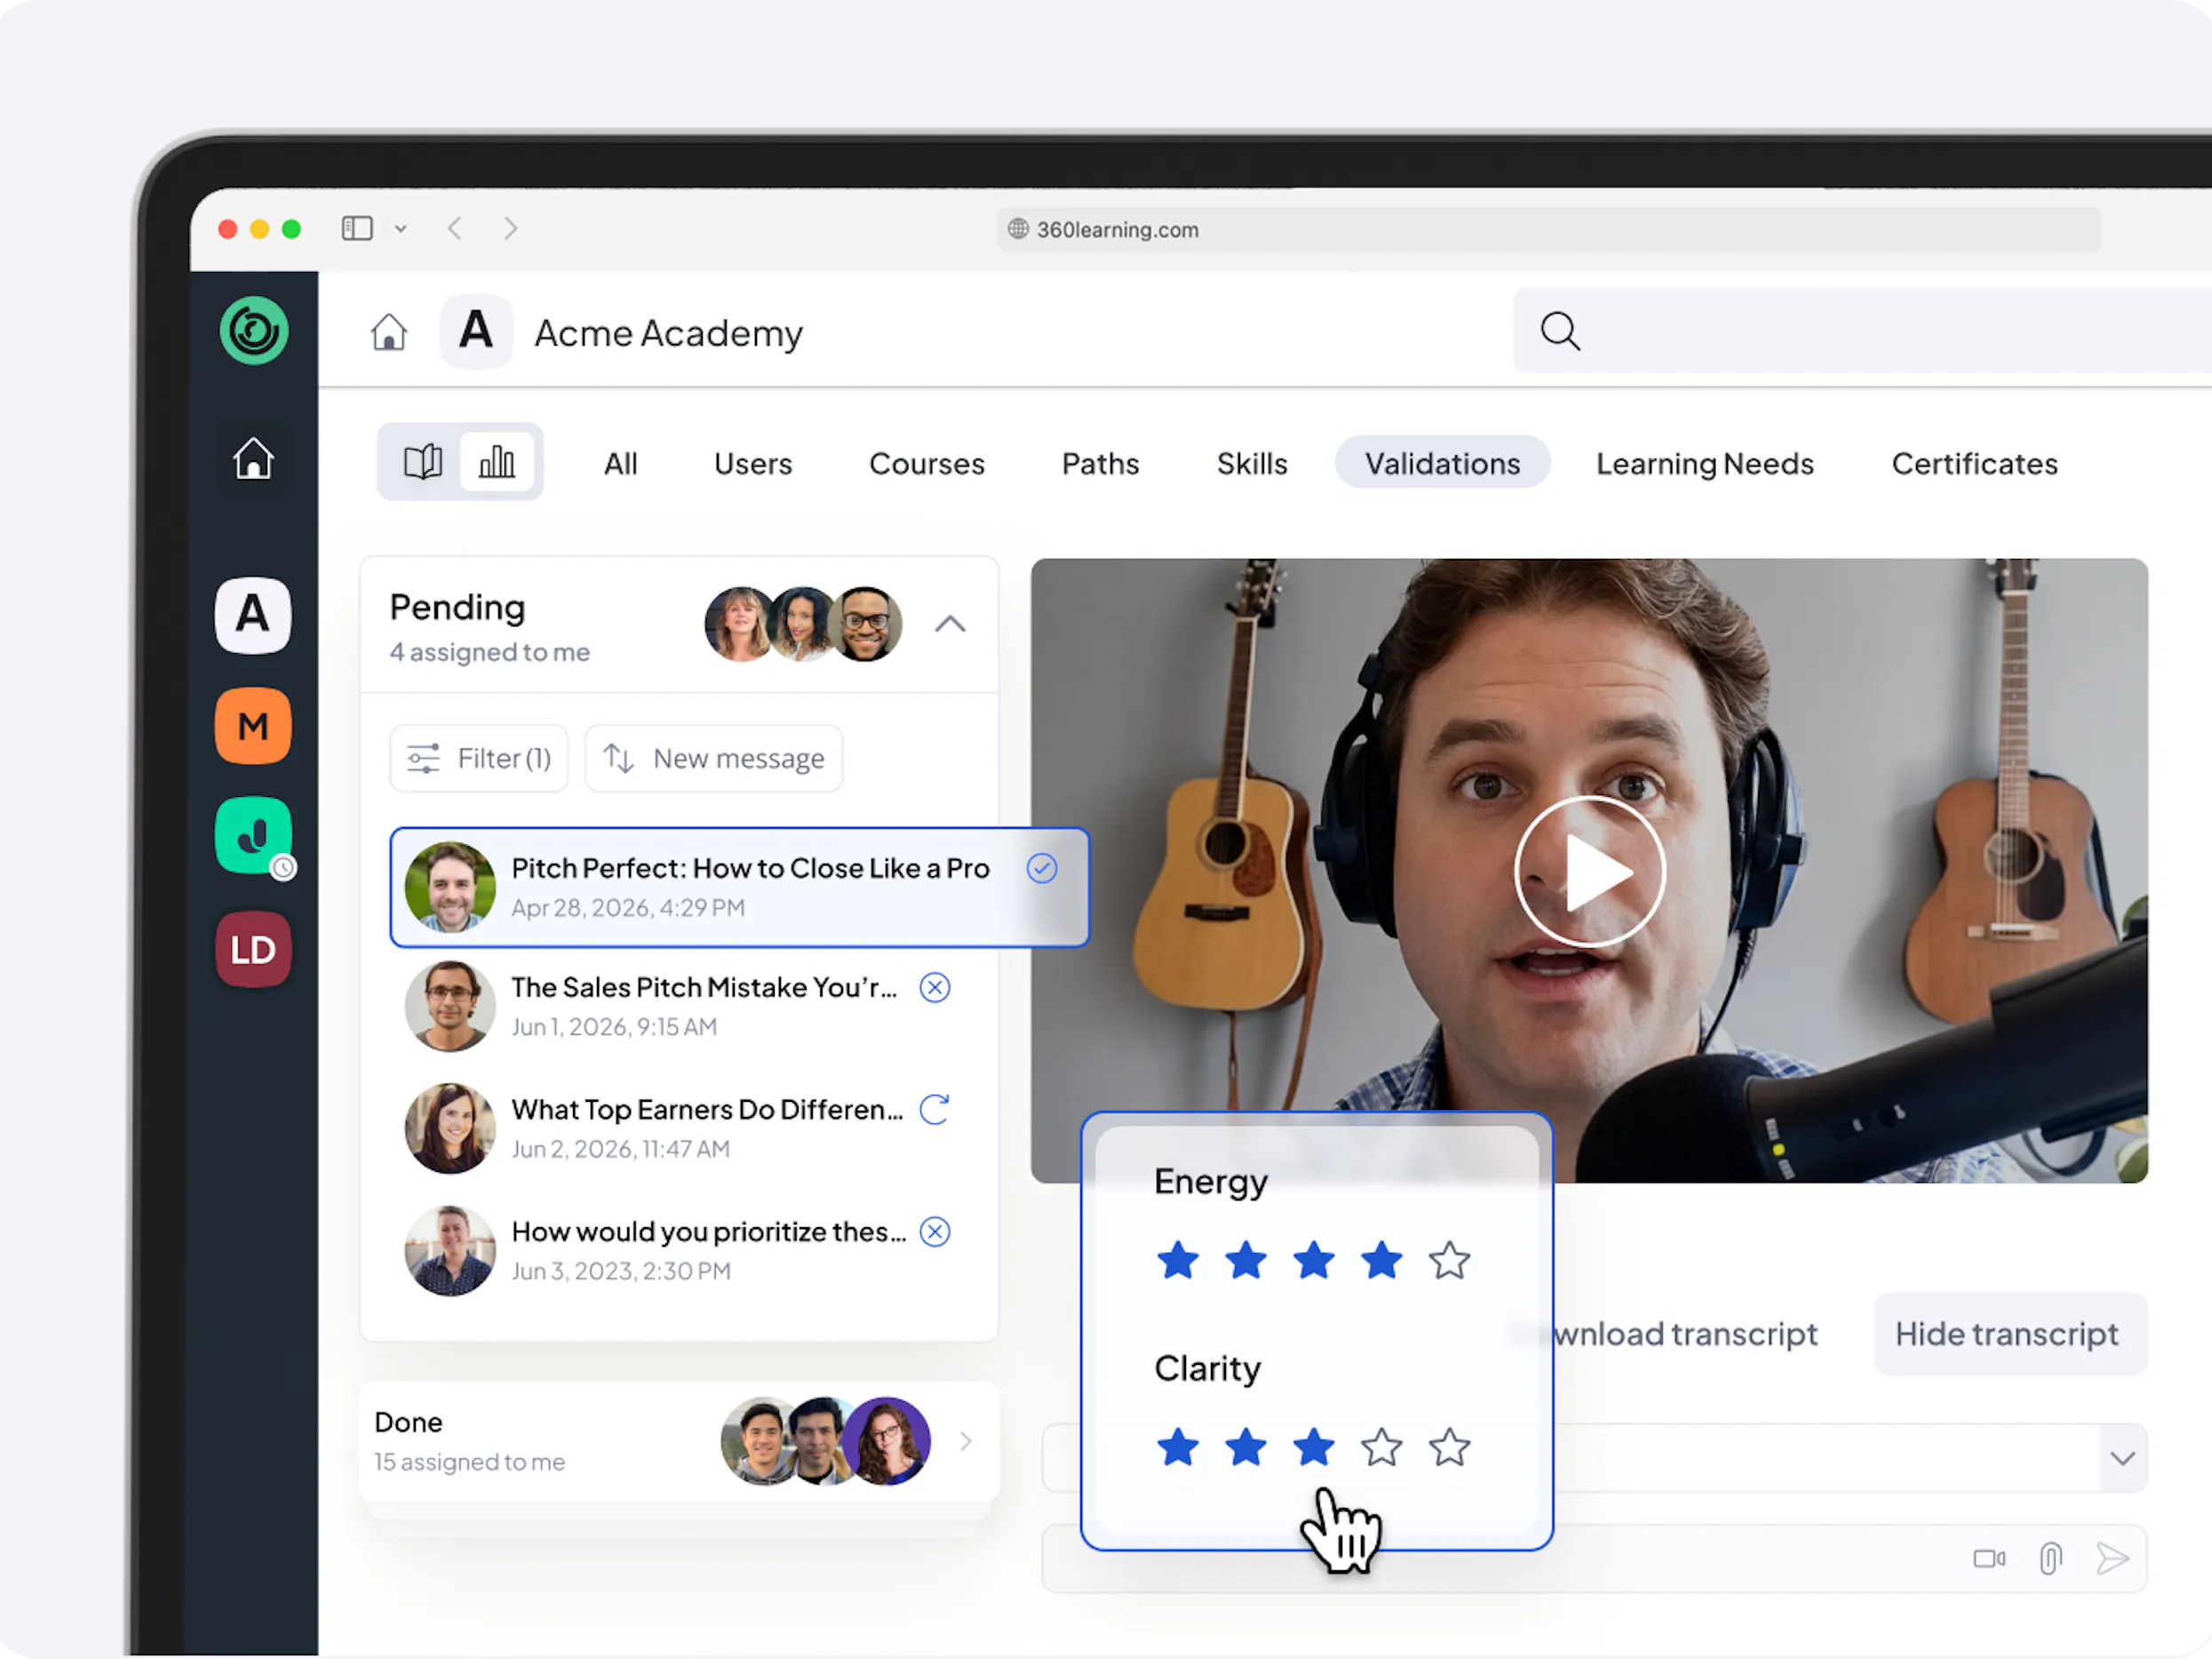Click the paperclip attachment icon
Image resolution: width=2212 pixels, height=1659 pixels.
pos(2050,1559)
